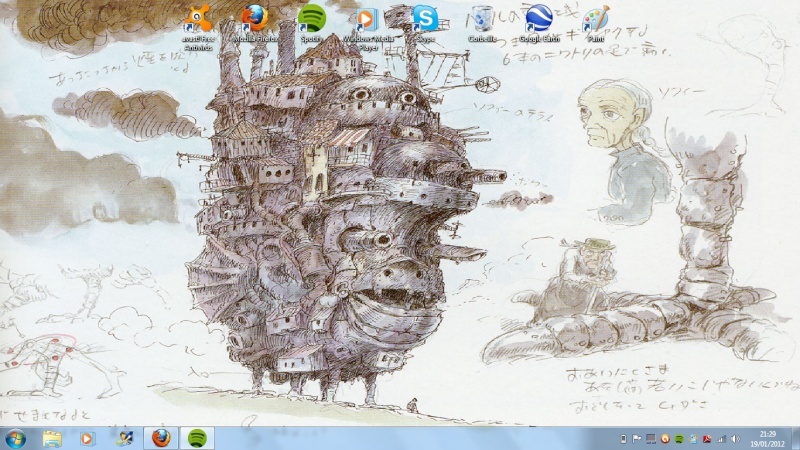Switch to the Spotify taskbar window
The height and width of the screenshot is (450, 800).
(x=197, y=438)
